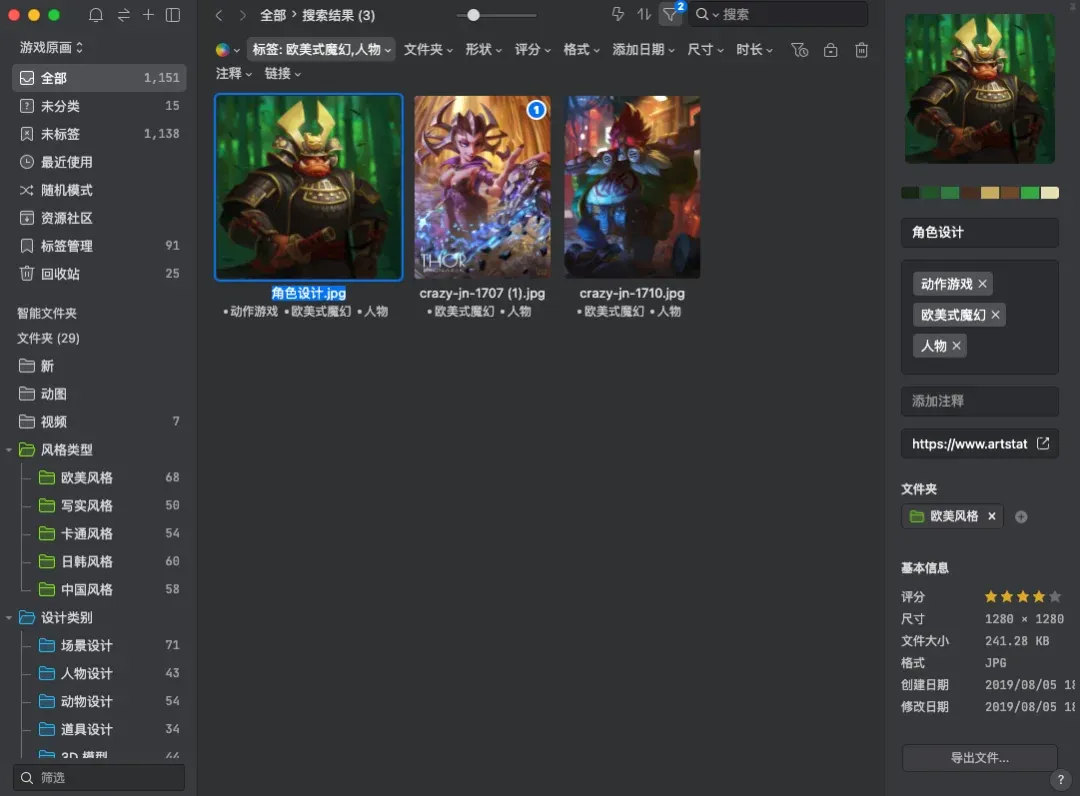The image size is (1080, 796).
Task: Collapse the 设计类别 folder group
Action: point(9,618)
